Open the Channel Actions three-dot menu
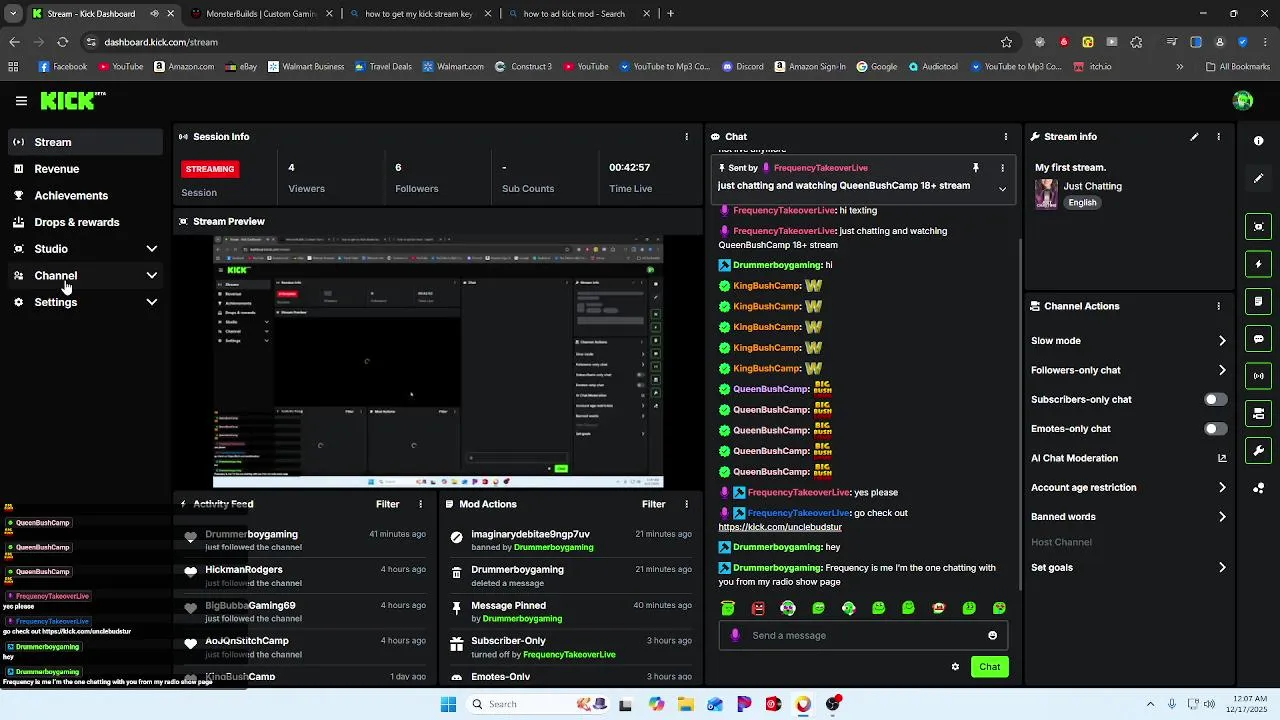The width and height of the screenshot is (1280, 720). [1218, 306]
